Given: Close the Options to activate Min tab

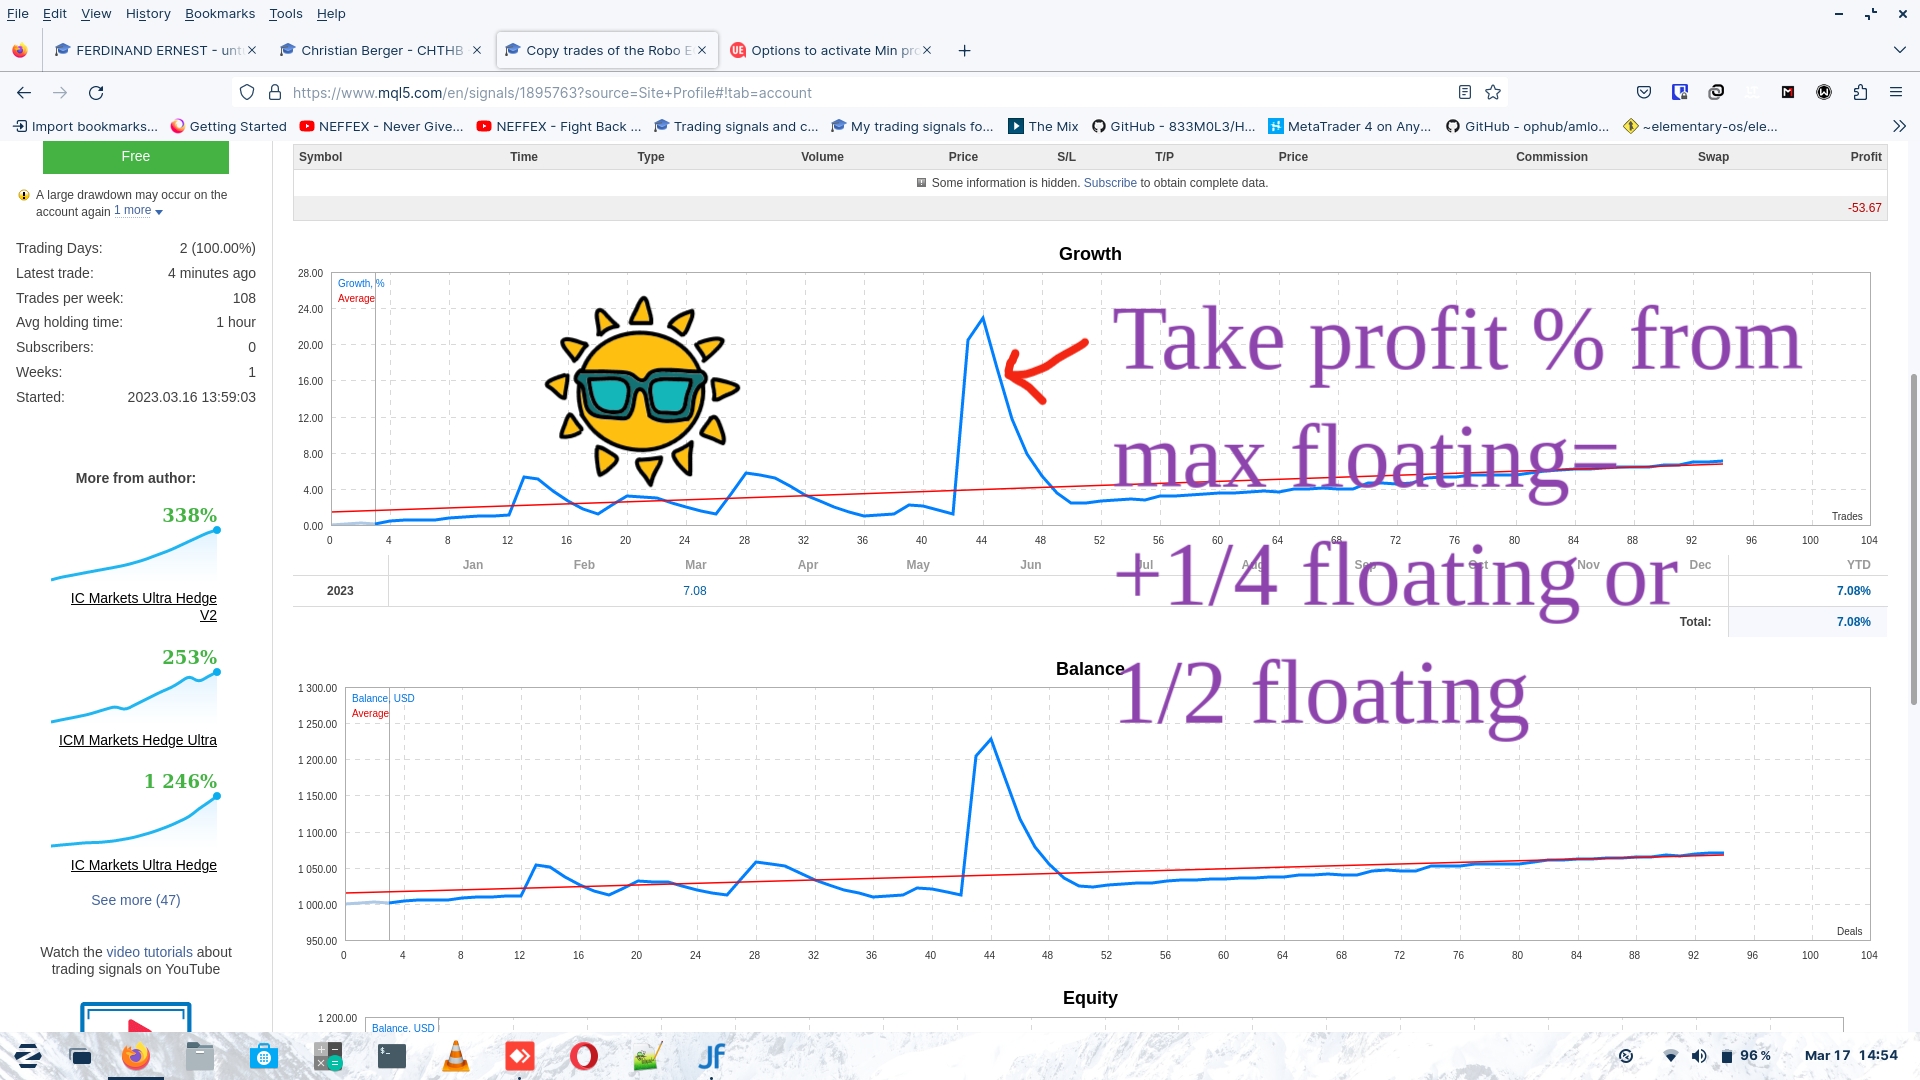Looking at the screenshot, I should (x=927, y=50).
